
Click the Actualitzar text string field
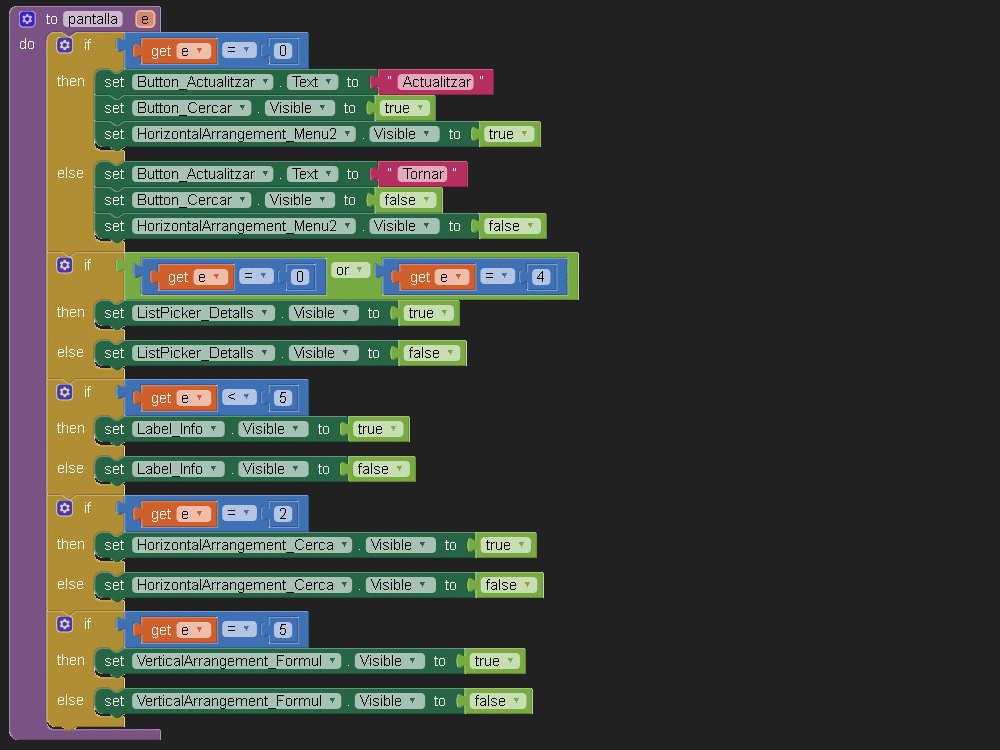coord(436,82)
